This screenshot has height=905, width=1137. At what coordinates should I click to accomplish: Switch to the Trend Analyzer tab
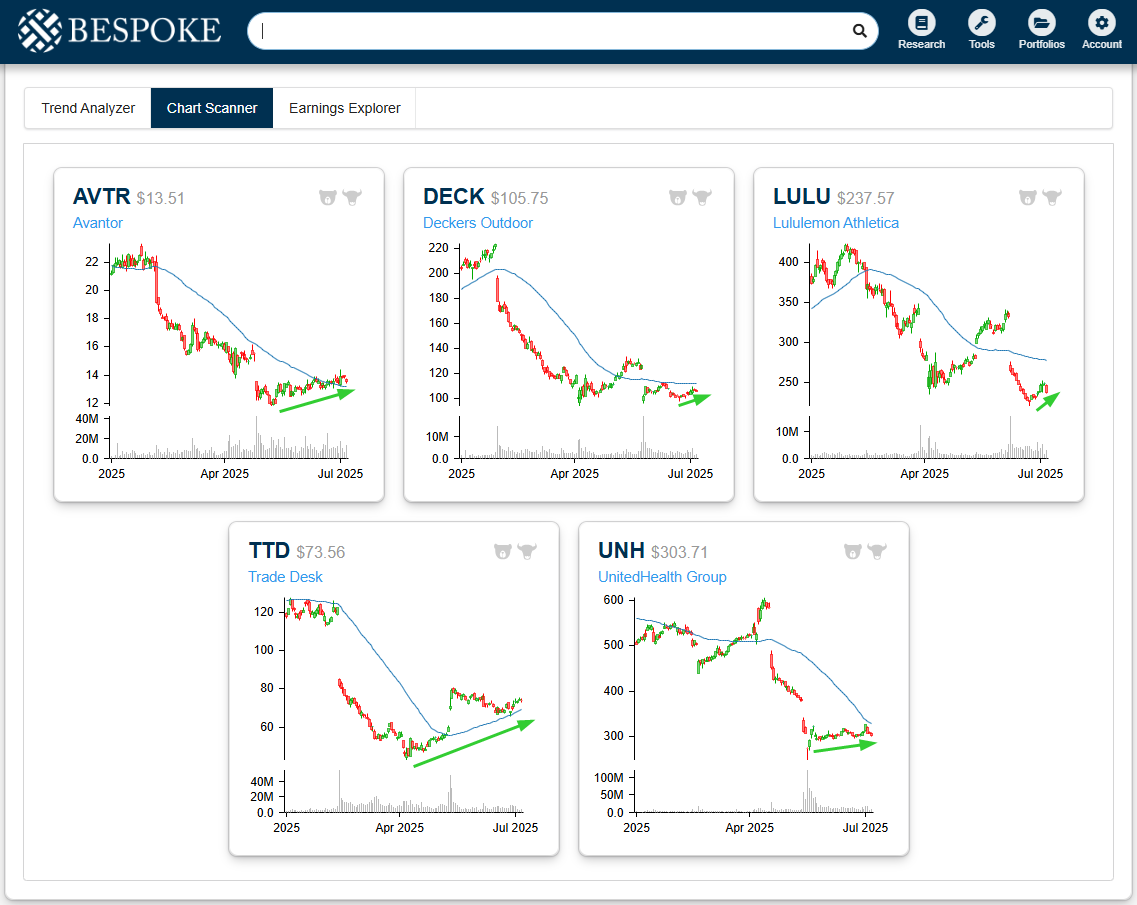[x=88, y=108]
